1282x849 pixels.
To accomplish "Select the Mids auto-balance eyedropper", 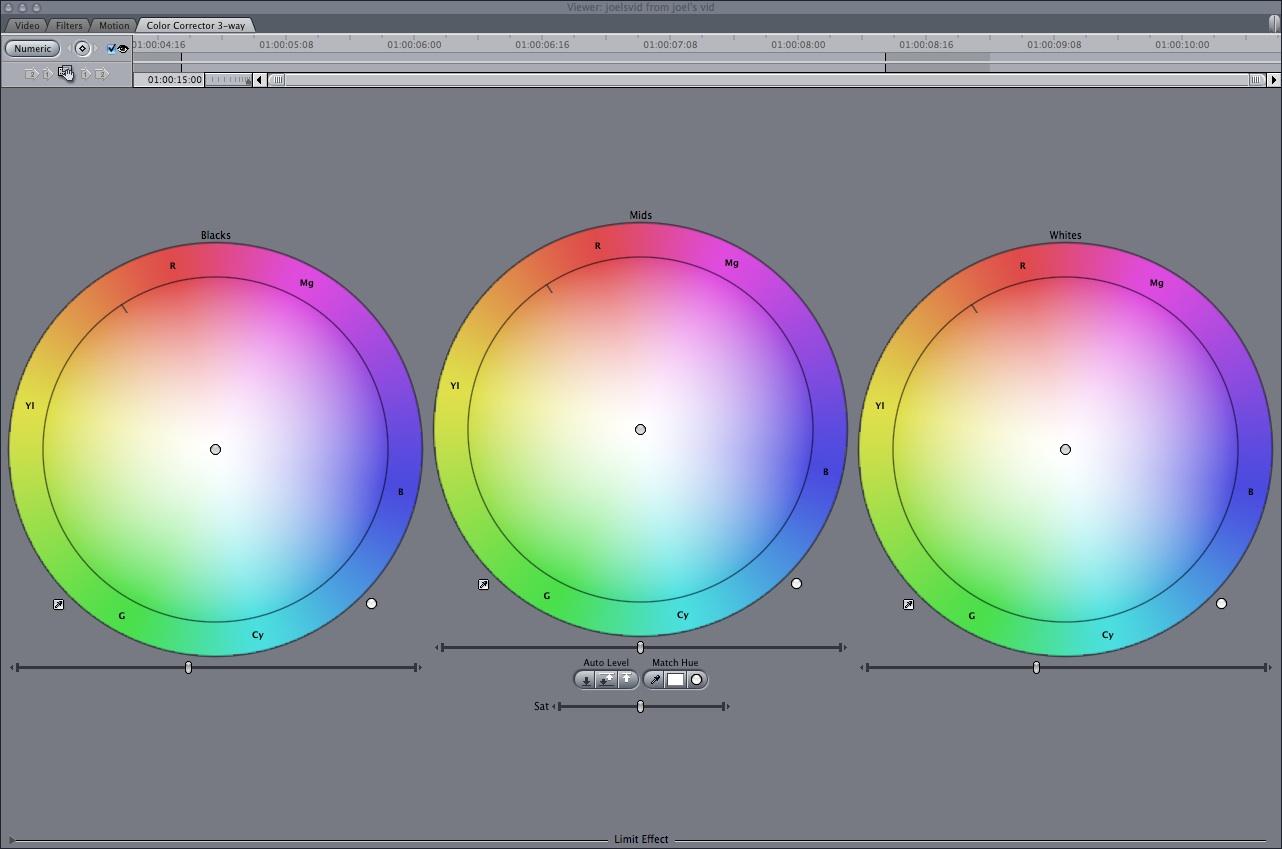I will 484,584.
